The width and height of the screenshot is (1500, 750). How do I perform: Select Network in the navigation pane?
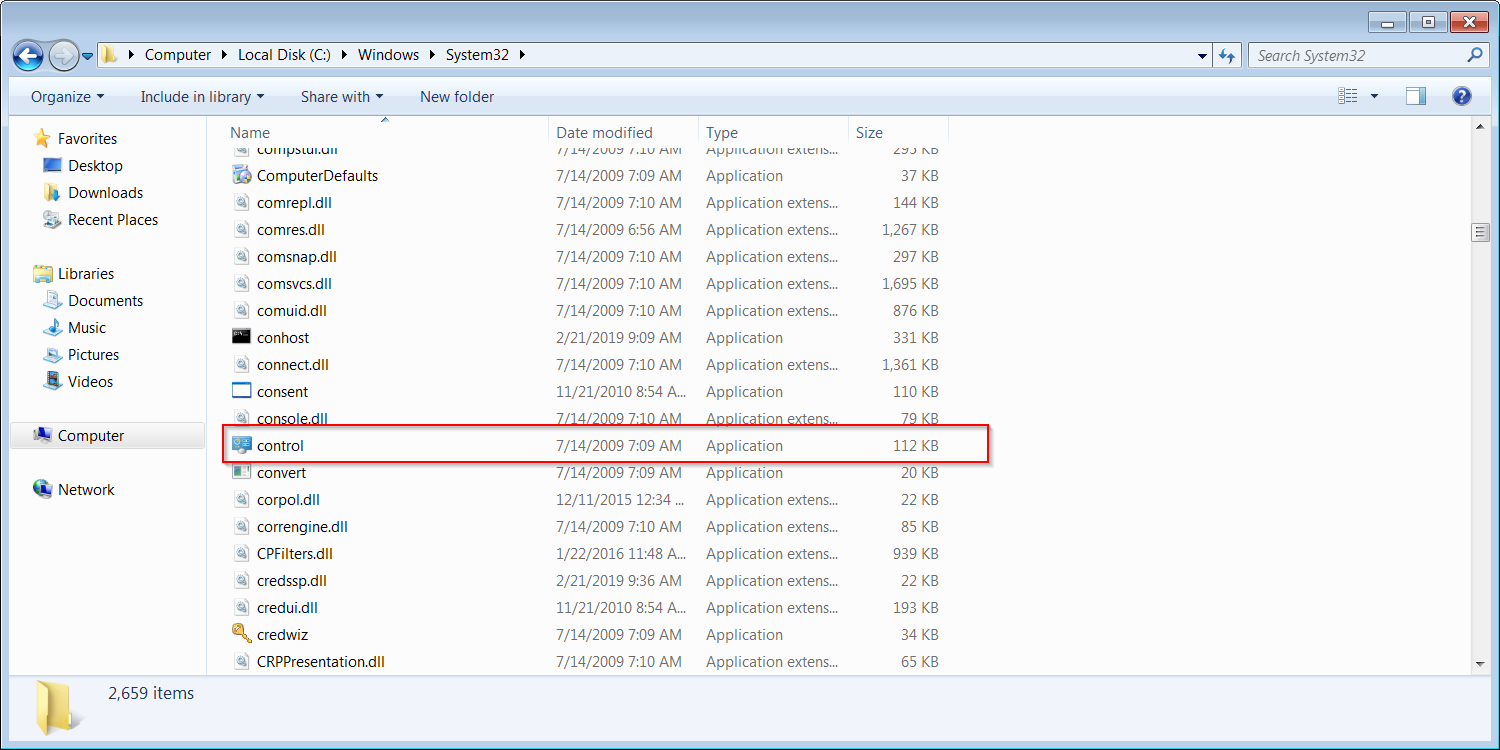click(86, 490)
